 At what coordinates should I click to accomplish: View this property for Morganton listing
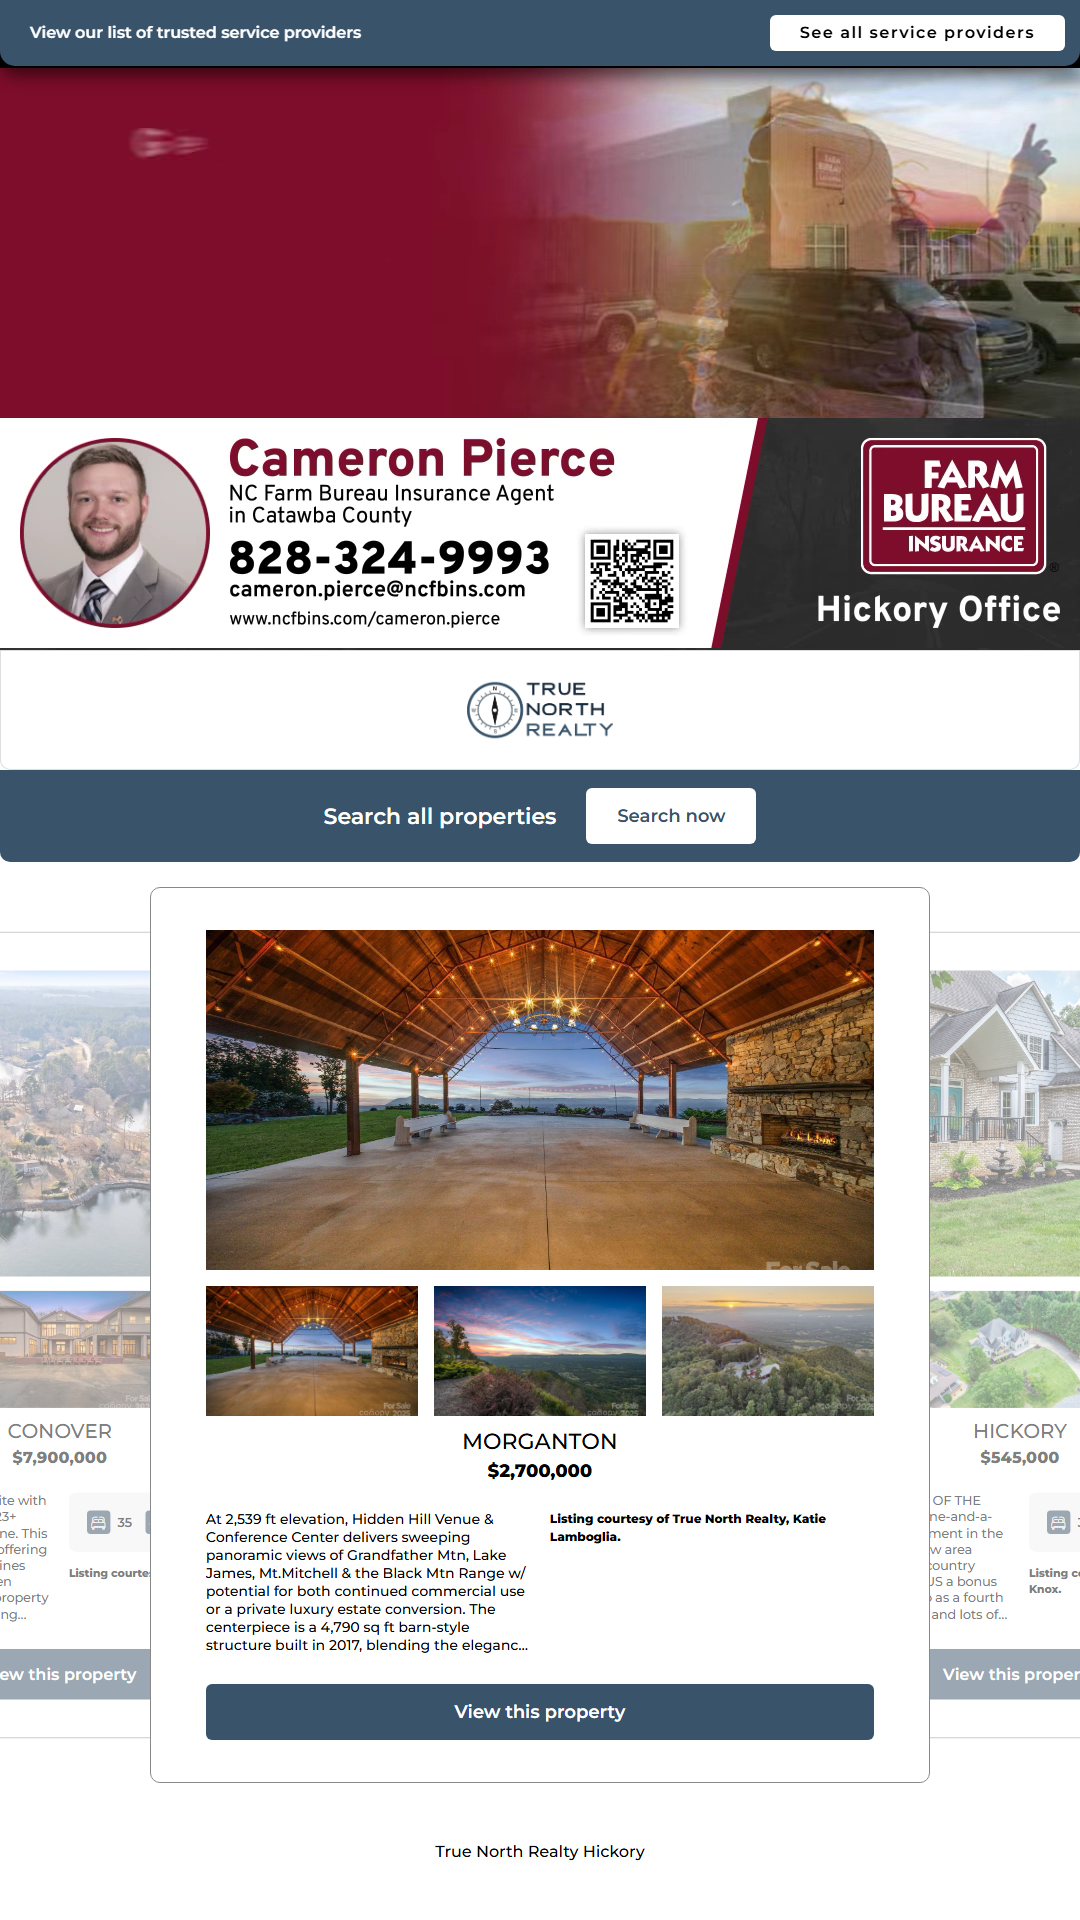540,1712
